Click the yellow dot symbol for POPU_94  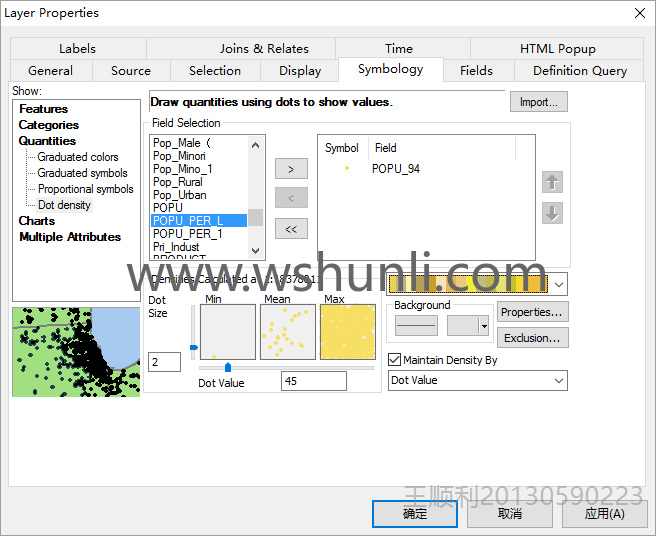(347, 168)
